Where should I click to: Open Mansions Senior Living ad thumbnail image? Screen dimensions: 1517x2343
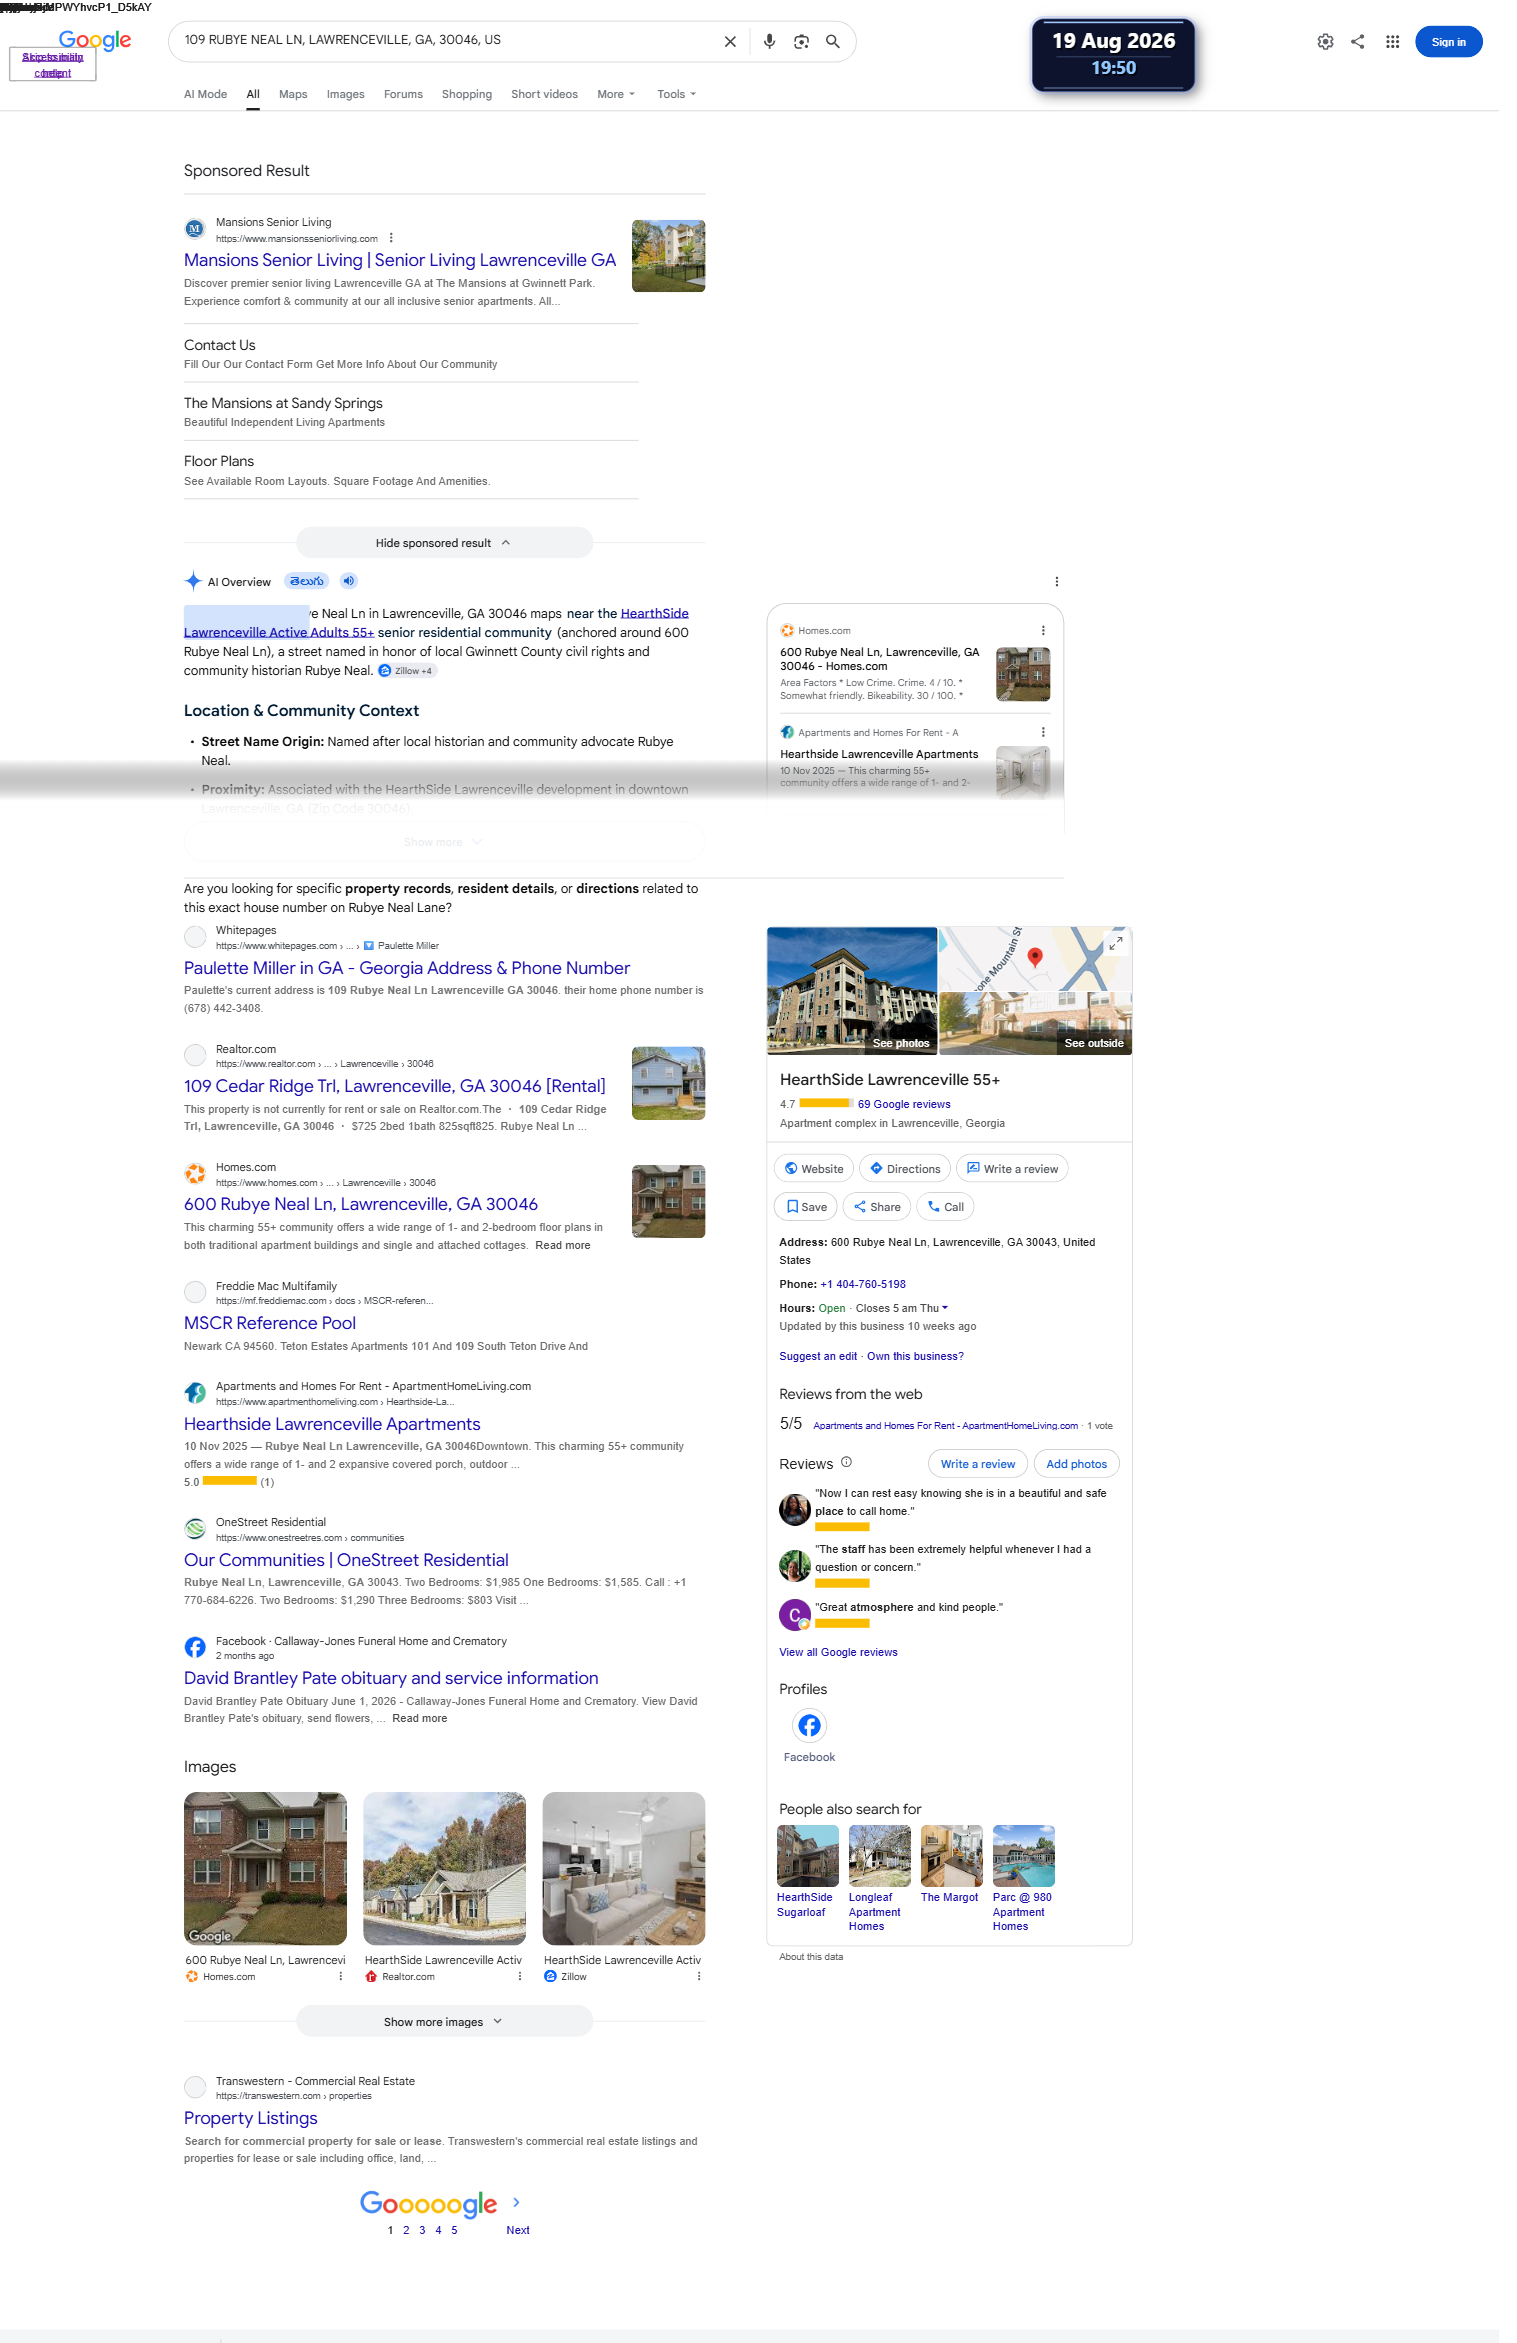click(668, 256)
